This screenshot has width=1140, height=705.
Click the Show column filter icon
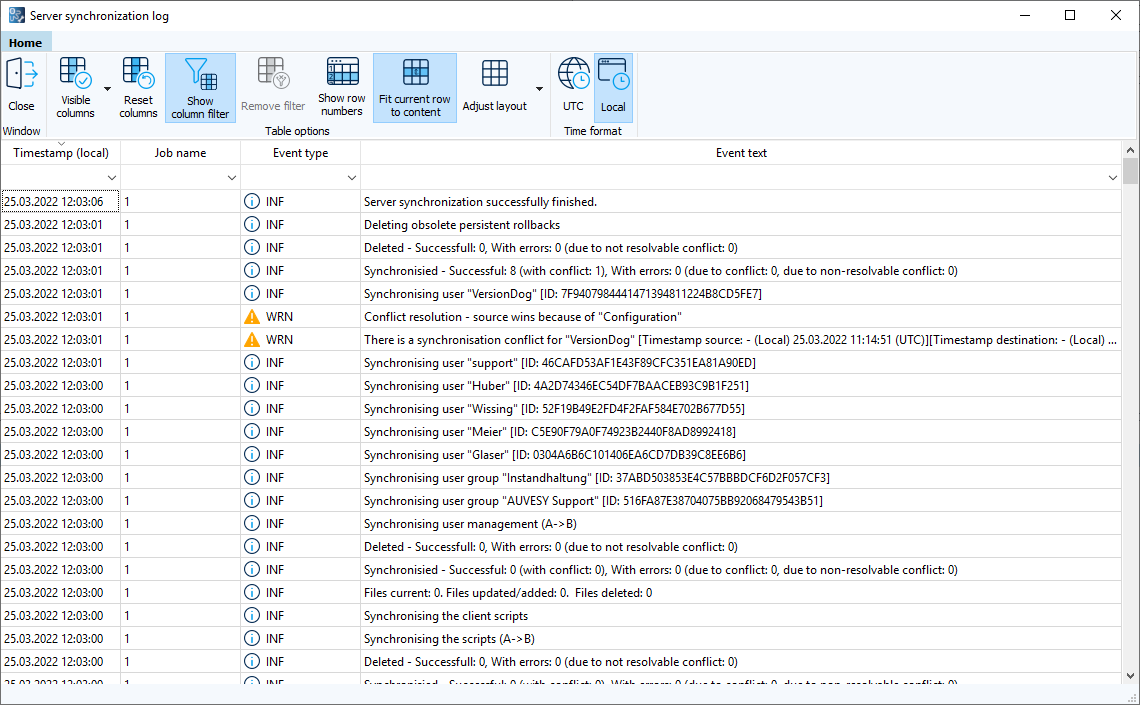pyautogui.click(x=200, y=88)
